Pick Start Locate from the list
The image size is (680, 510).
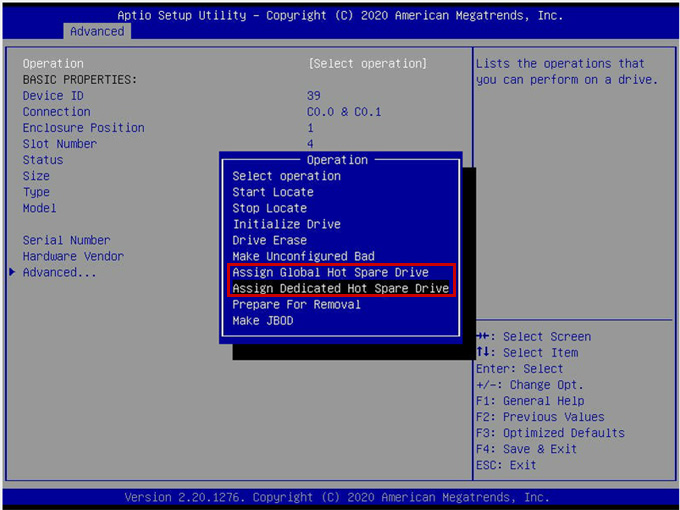[273, 192]
